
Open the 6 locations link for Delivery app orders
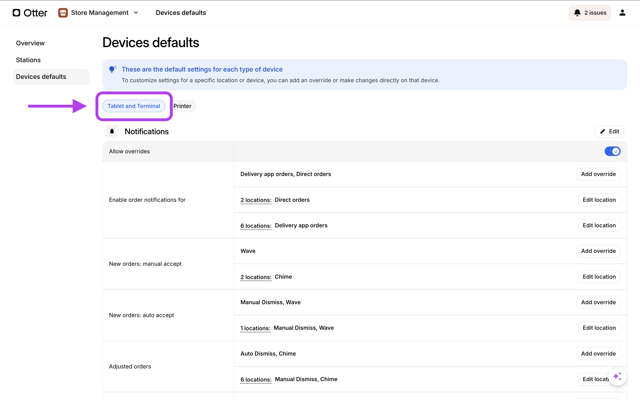pyautogui.click(x=256, y=226)
